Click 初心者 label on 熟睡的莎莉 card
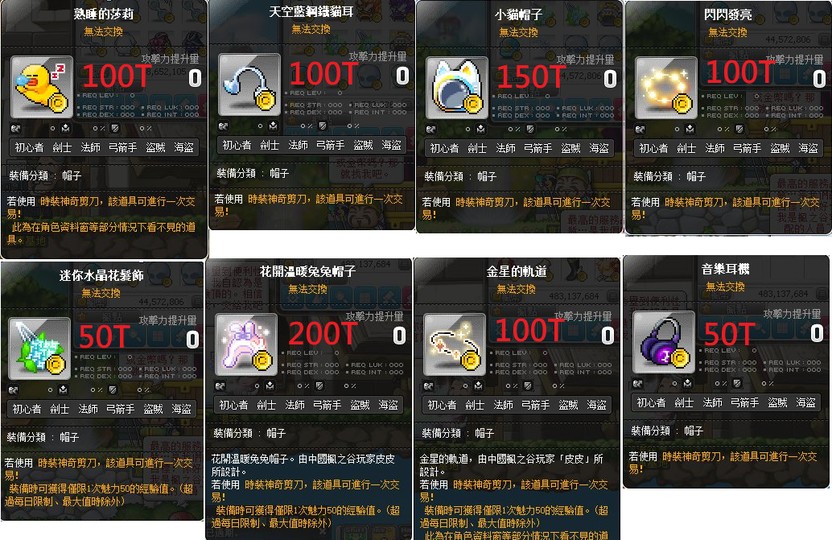The width and height of the screenshot is (832, 540). click(x=29, y=147)
